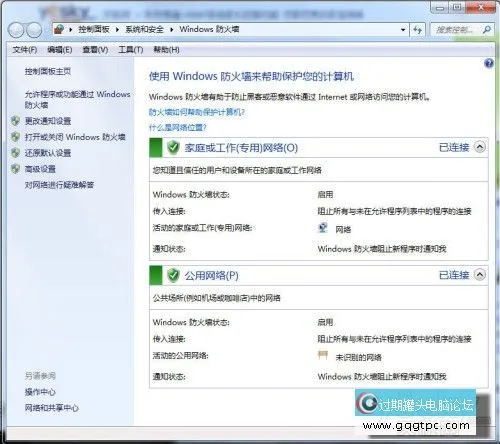Click shield icon beside 打开或关闭 Windows 防火墙
Screen dimensions: 500x444
point(16,137)
